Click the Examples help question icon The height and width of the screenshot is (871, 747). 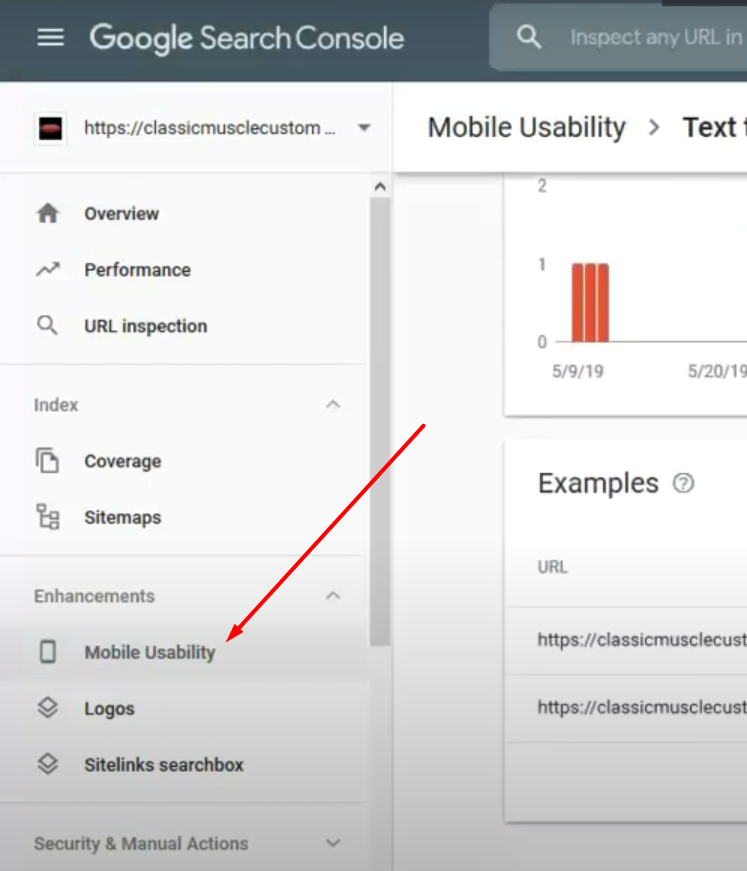click(683, 483)
